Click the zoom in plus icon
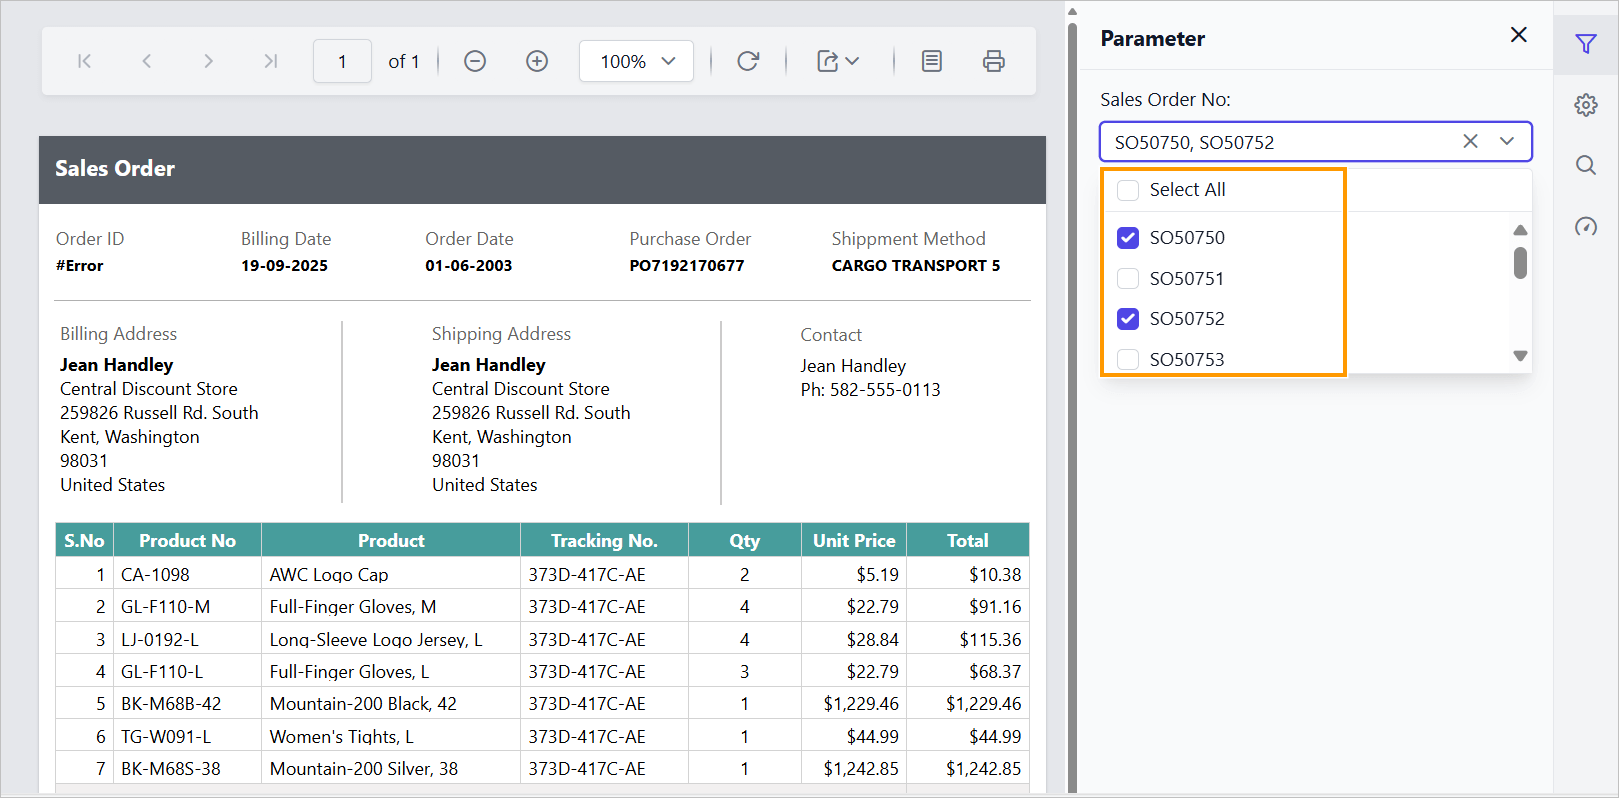 click(537, 61)
